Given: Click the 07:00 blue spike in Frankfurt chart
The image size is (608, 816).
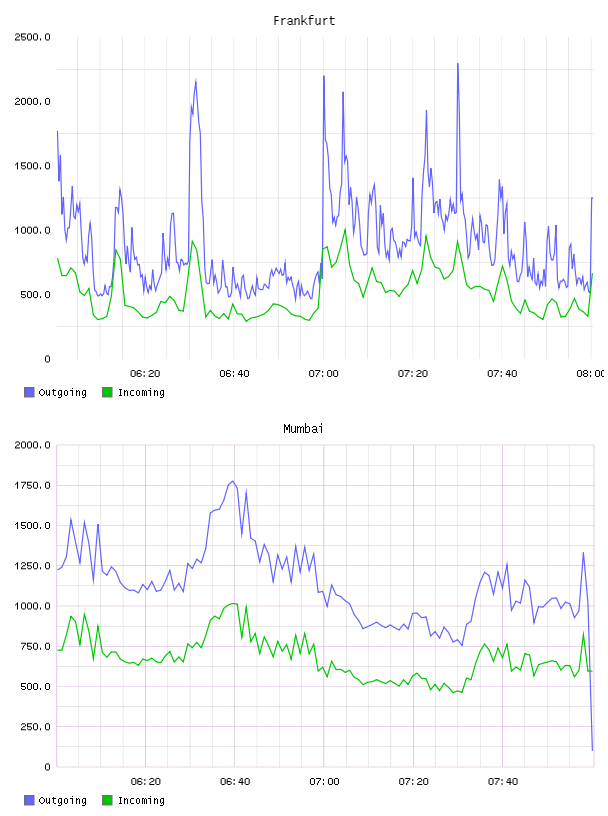Looking at the screenshot, I should tap(324, 76).
